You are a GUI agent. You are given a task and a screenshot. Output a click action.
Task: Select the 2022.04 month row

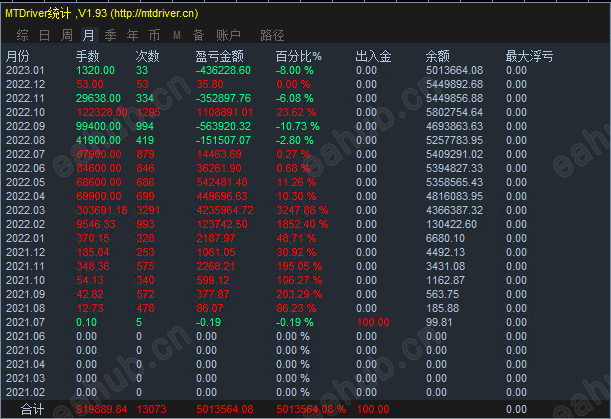(306, 196)
